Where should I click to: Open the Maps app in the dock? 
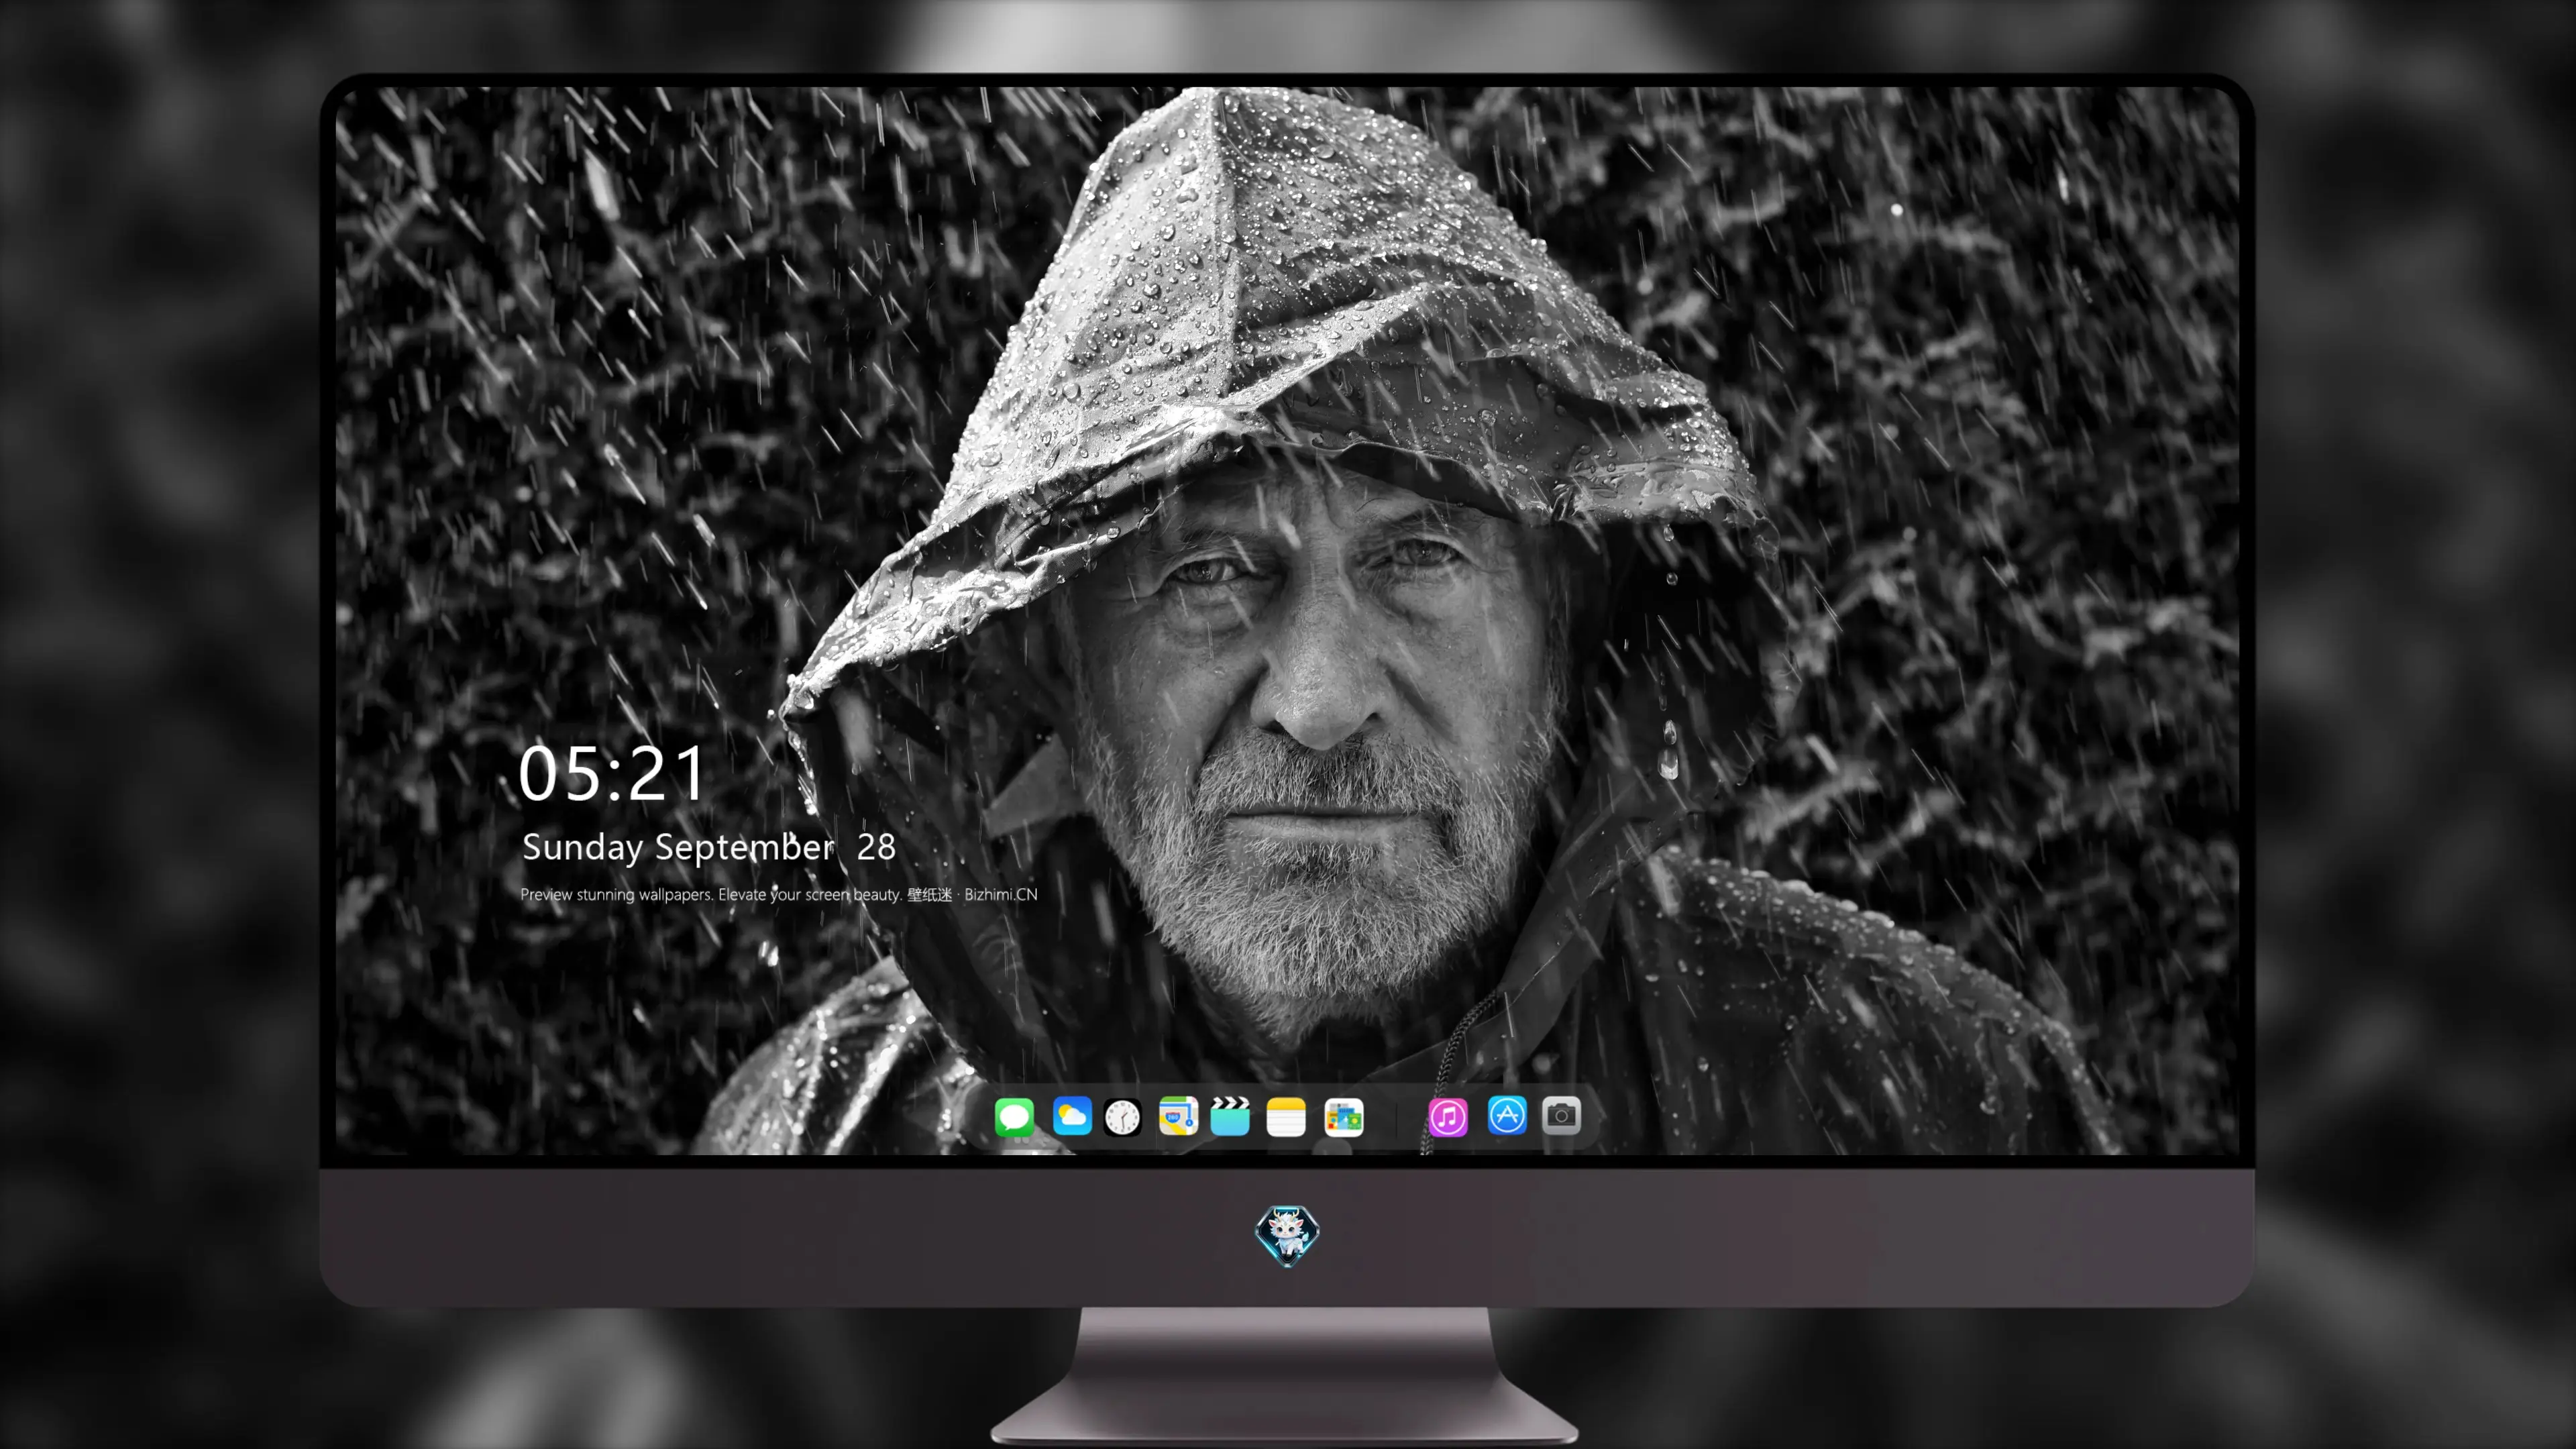[1178, 1116]
